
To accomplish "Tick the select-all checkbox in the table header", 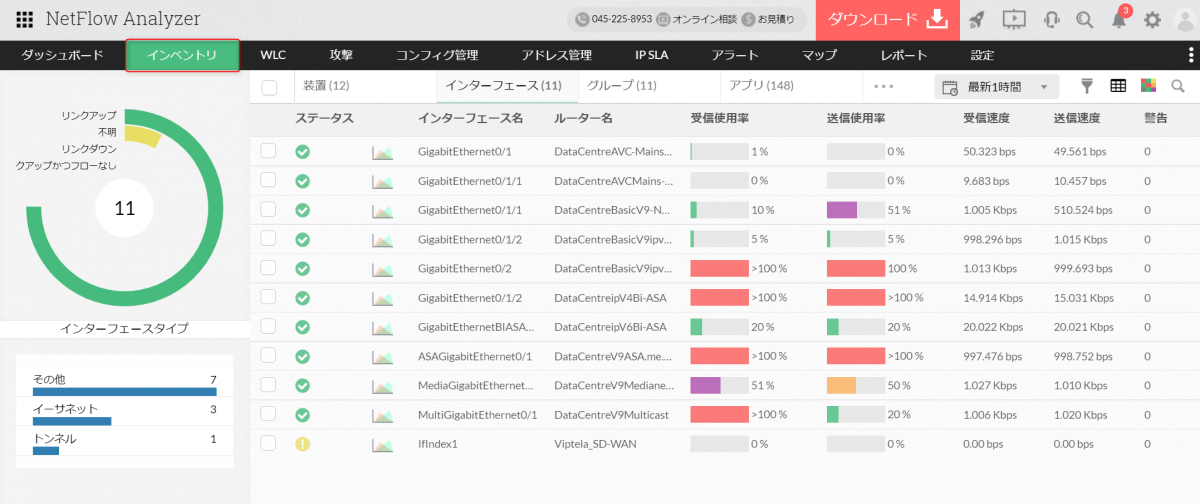I will (269, 87).
